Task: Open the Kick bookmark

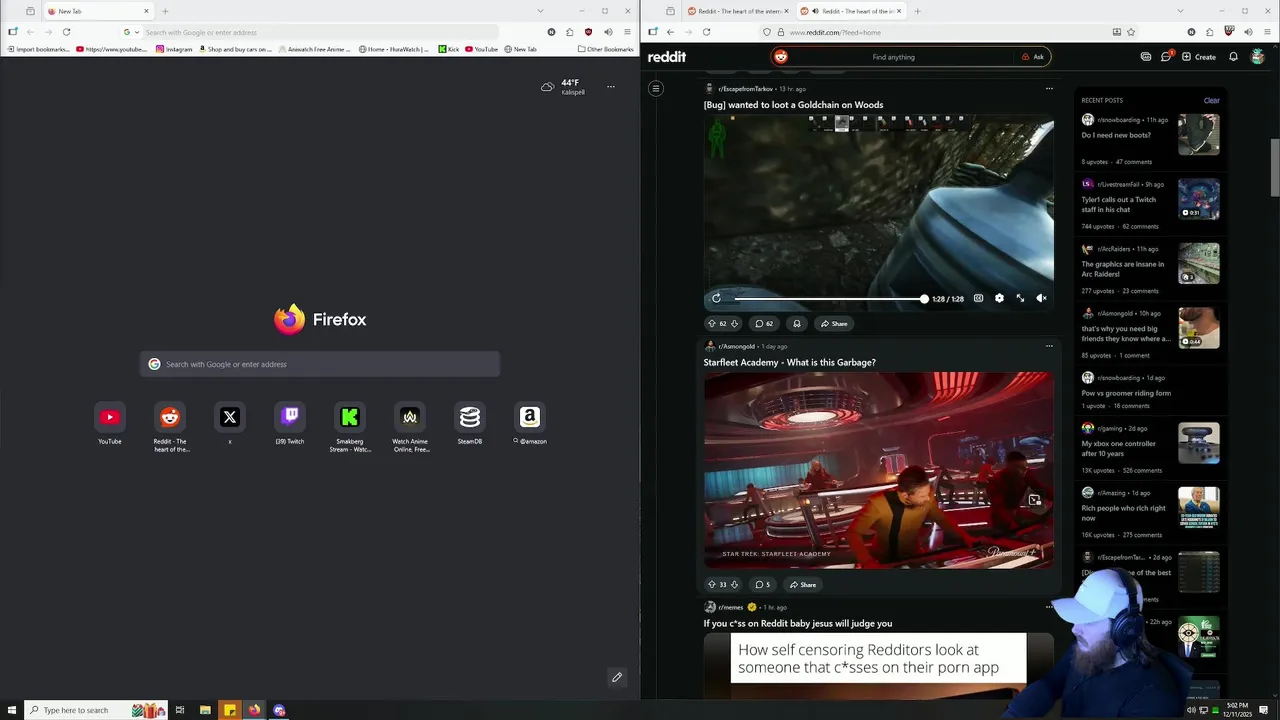Action: [x=449, y=49]
